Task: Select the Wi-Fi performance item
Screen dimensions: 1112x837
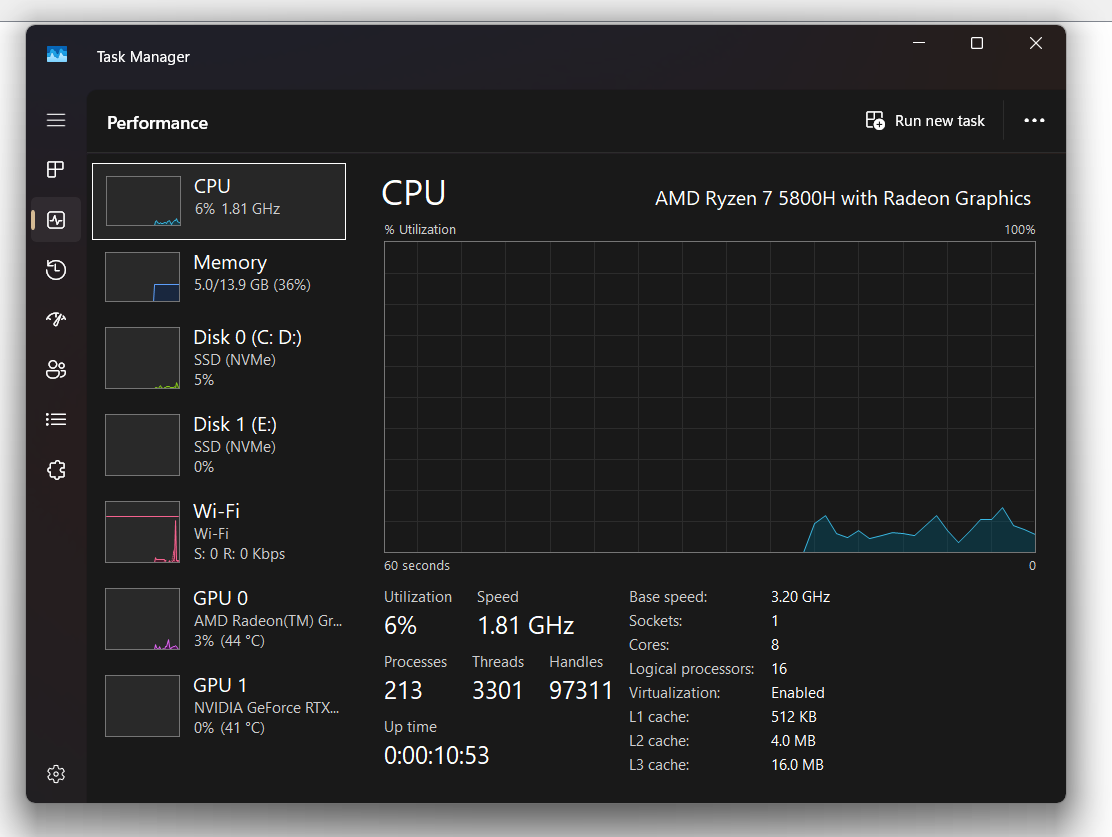Action: coord(219,532)
